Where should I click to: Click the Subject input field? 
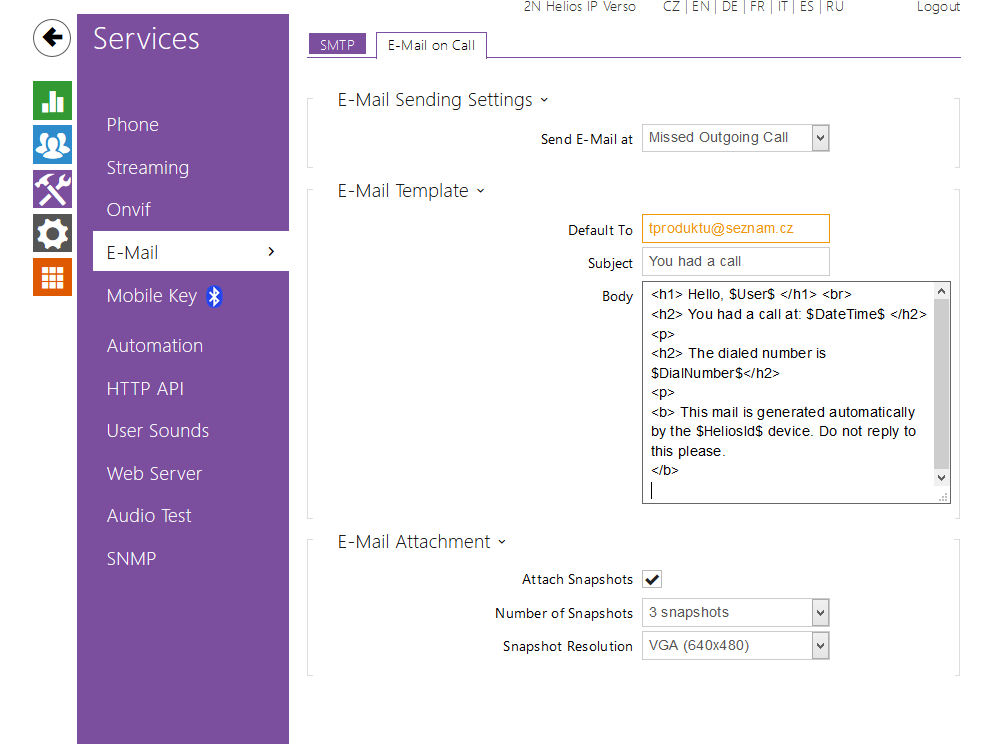pyautogui.click(x=735, y=262)
